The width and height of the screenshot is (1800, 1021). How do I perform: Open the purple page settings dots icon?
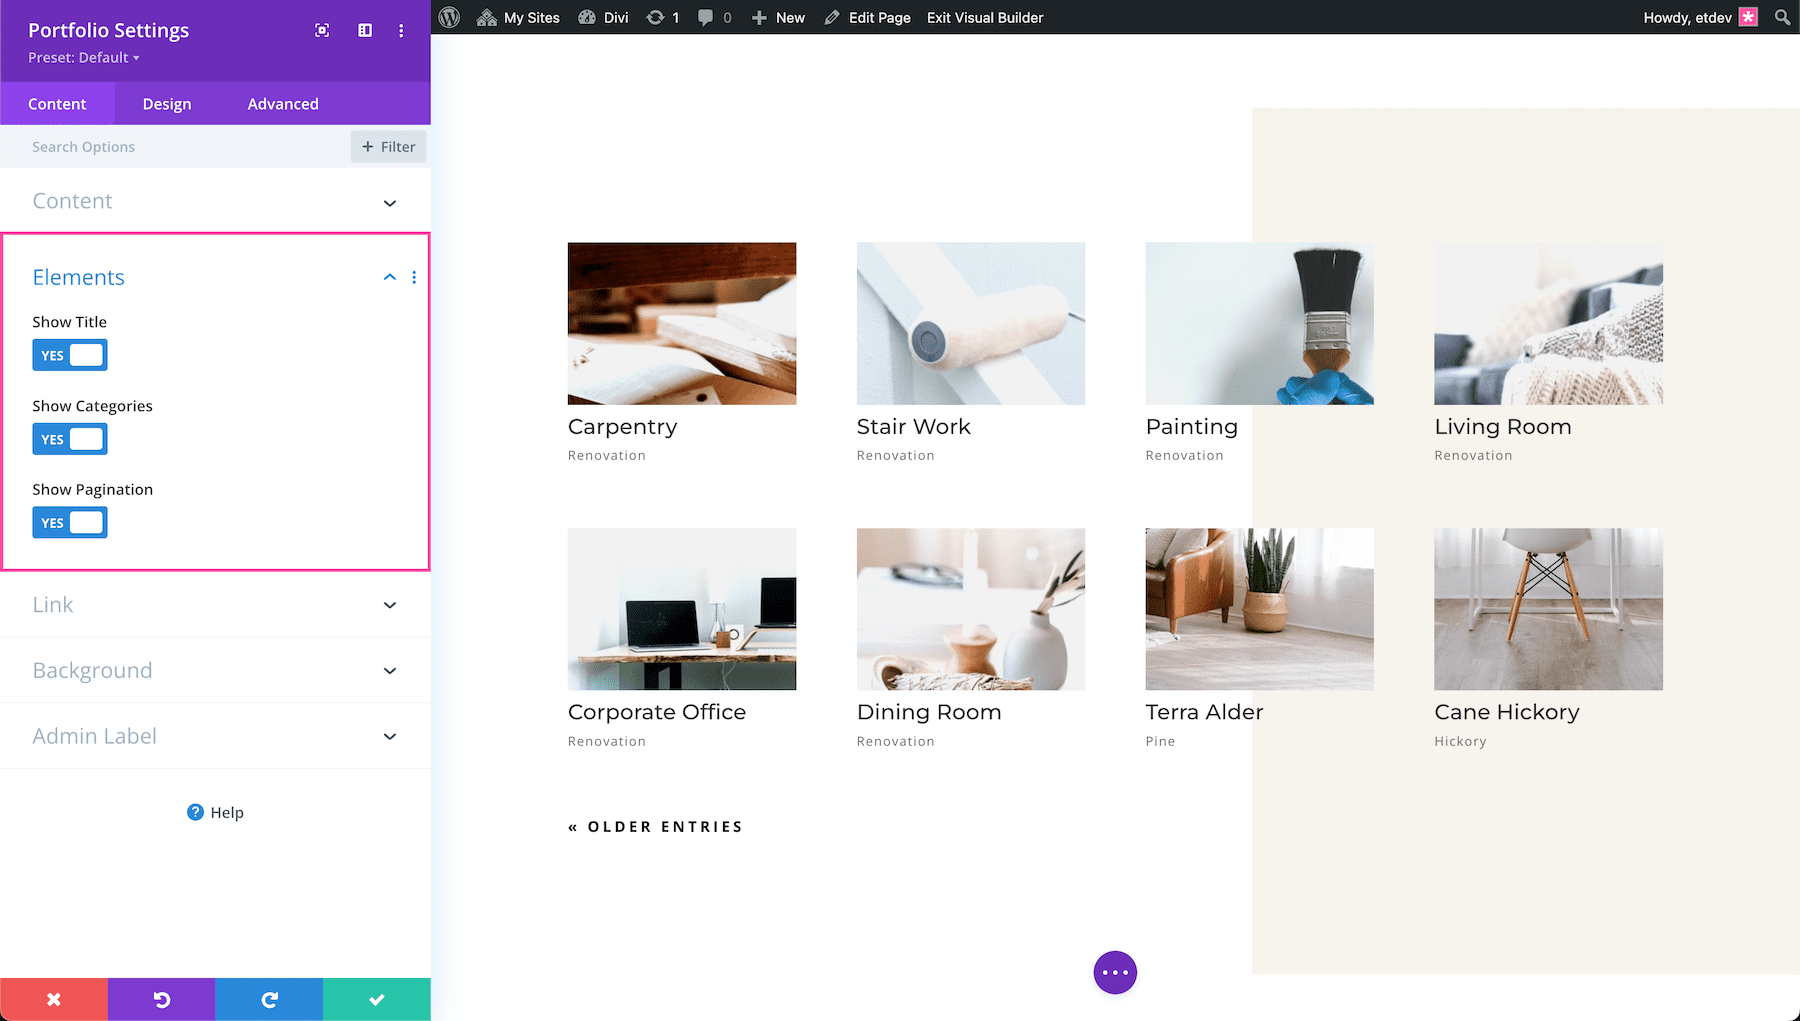coord(1115,971)
